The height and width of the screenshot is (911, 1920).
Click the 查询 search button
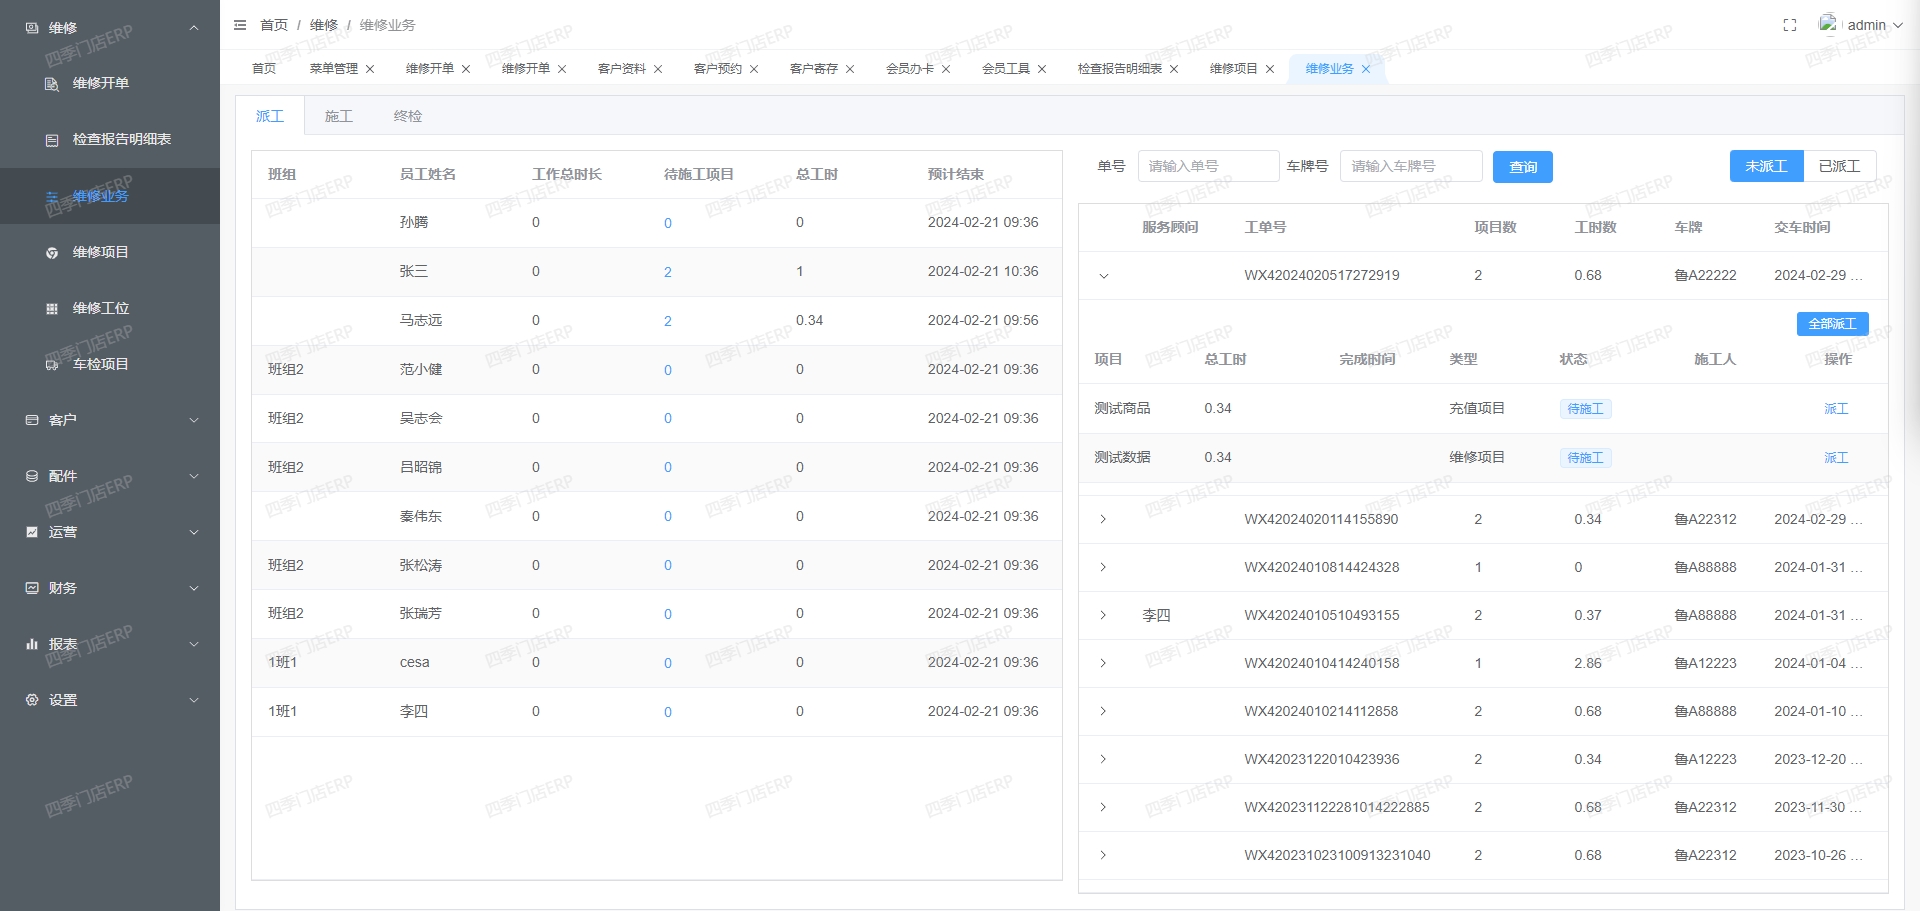1522,167
